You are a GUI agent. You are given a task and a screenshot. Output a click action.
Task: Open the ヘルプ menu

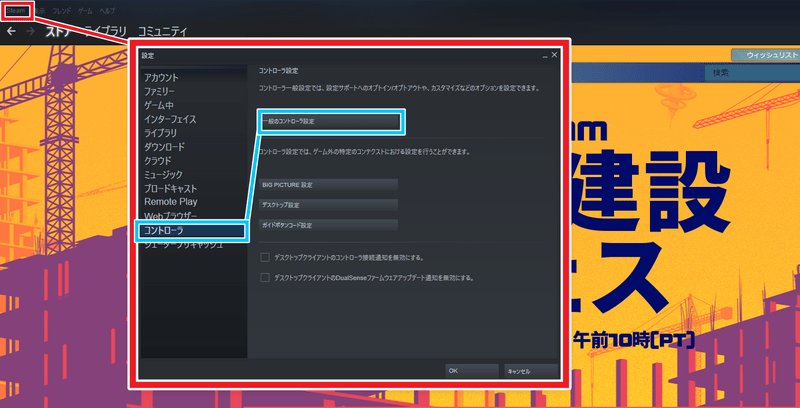point(107,11)
